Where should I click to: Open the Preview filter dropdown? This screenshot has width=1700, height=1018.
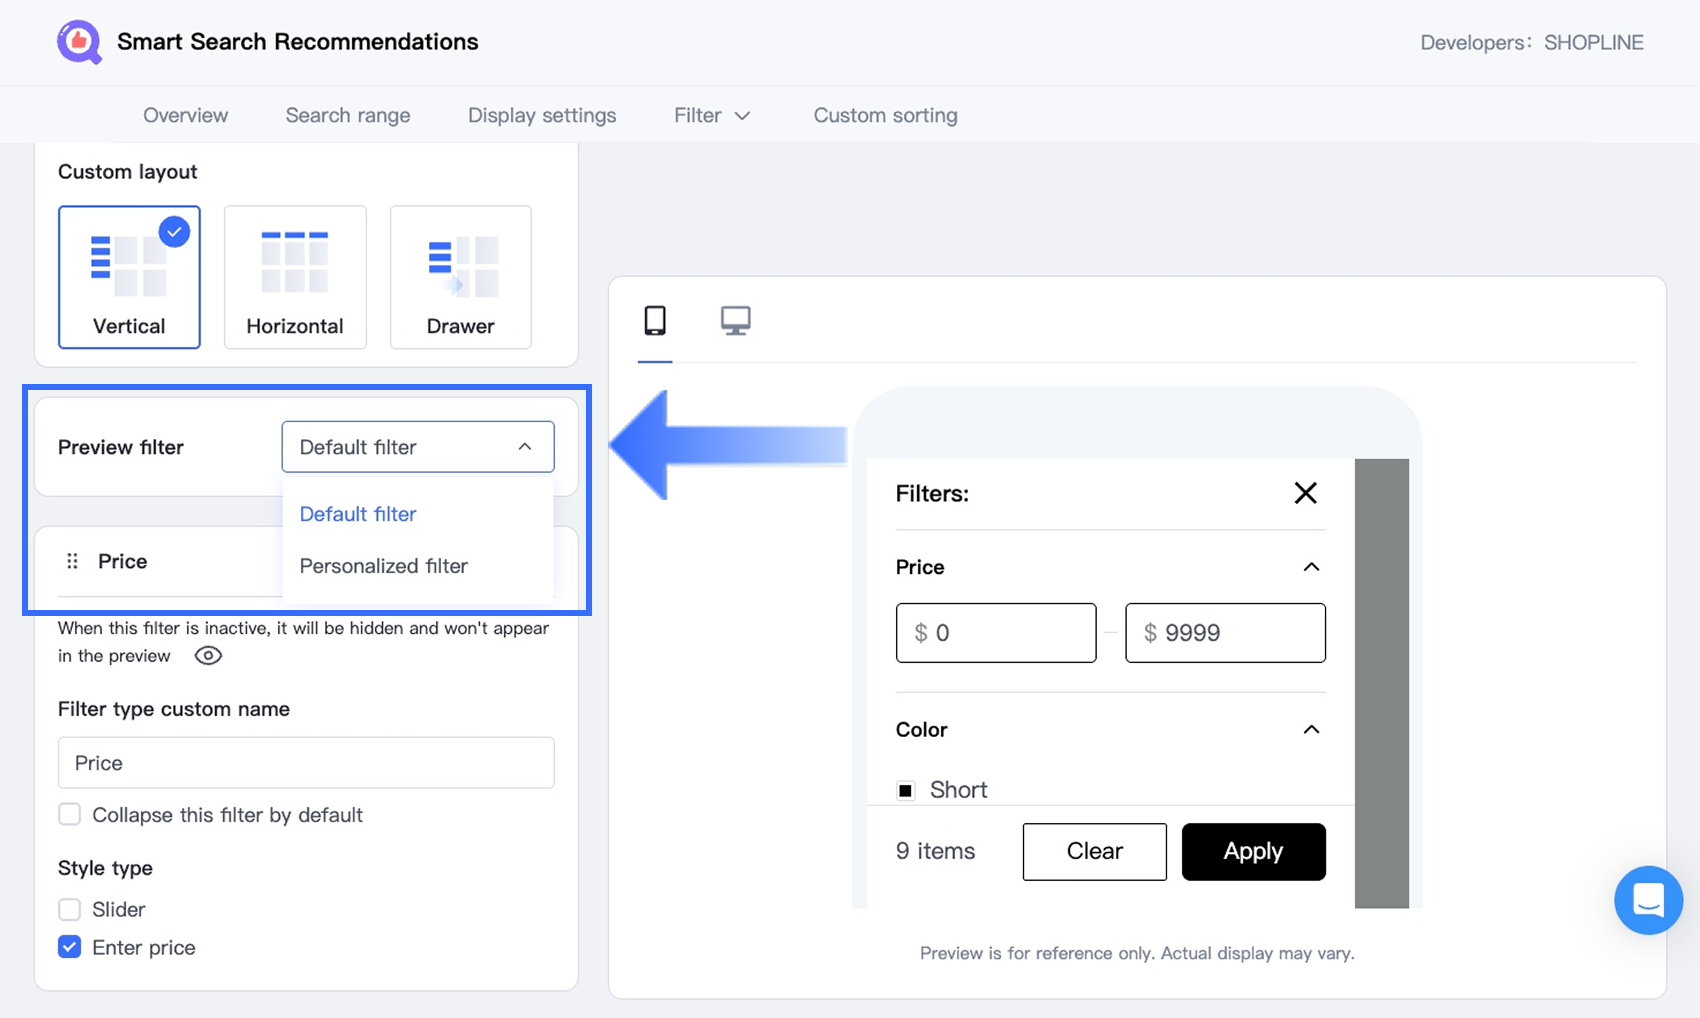point(417,447)
